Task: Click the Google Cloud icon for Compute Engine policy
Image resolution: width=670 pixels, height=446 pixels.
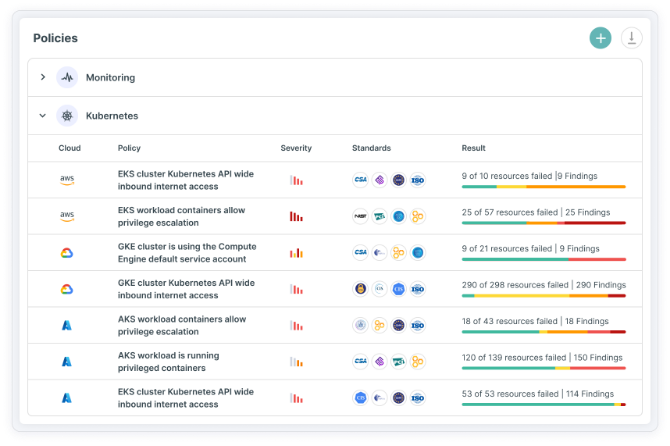Action: click(67, 253)
